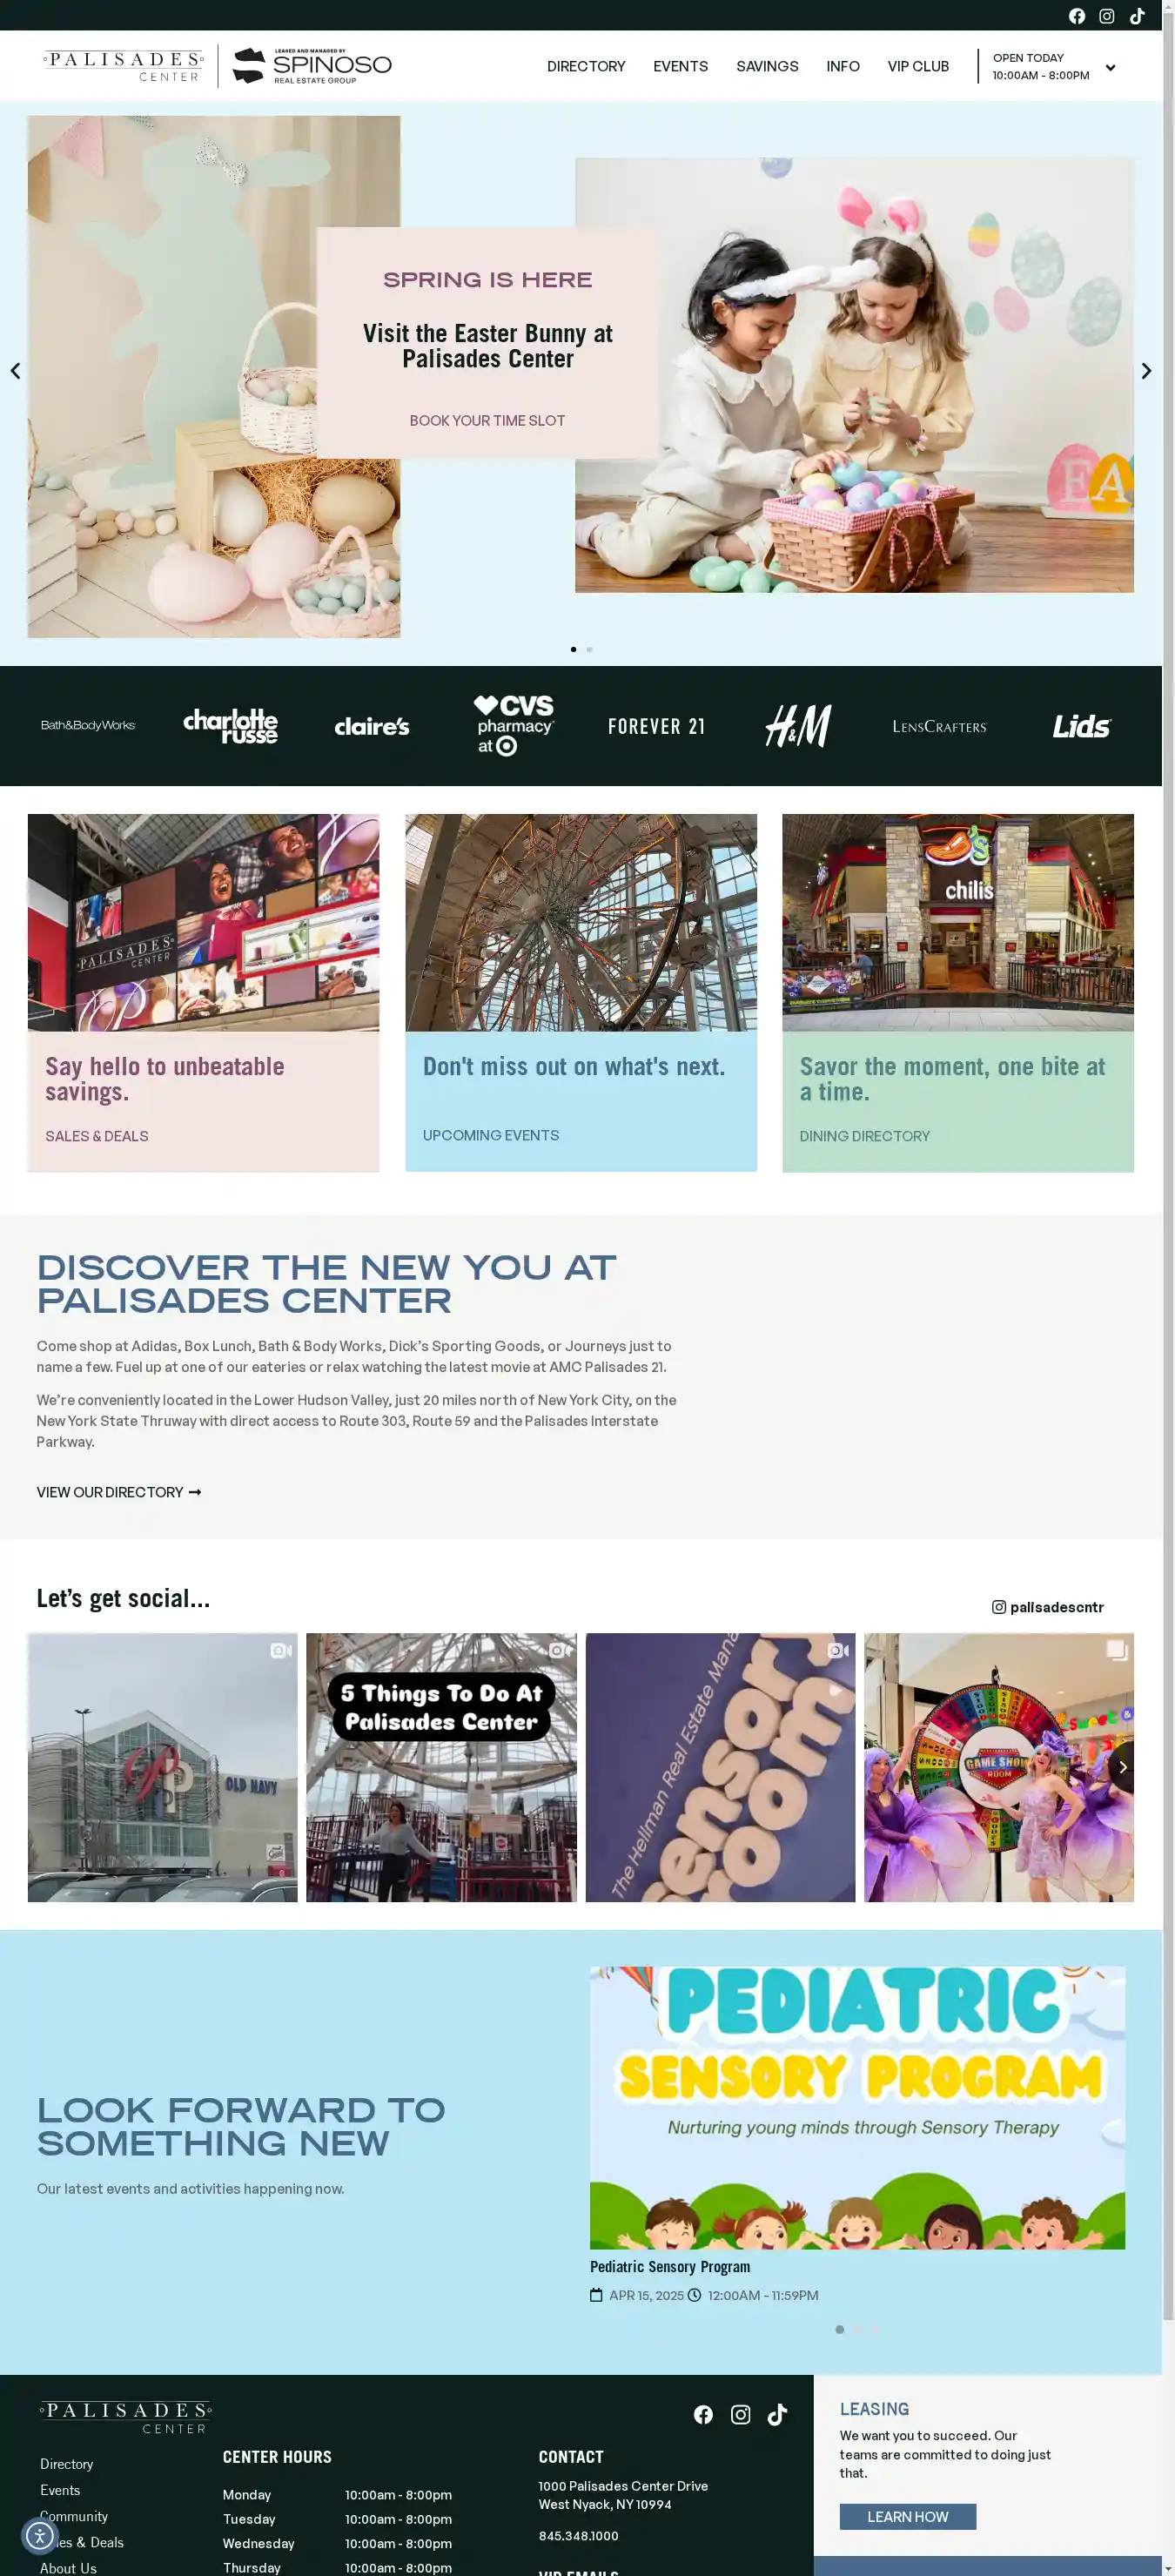Expand the Open Today hours dropdown

pos(1110,67)
